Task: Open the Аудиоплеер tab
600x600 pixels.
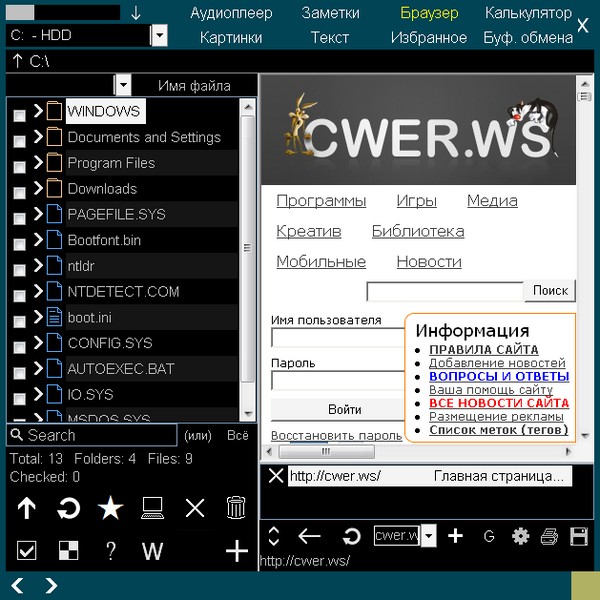Action: point(231,13)
